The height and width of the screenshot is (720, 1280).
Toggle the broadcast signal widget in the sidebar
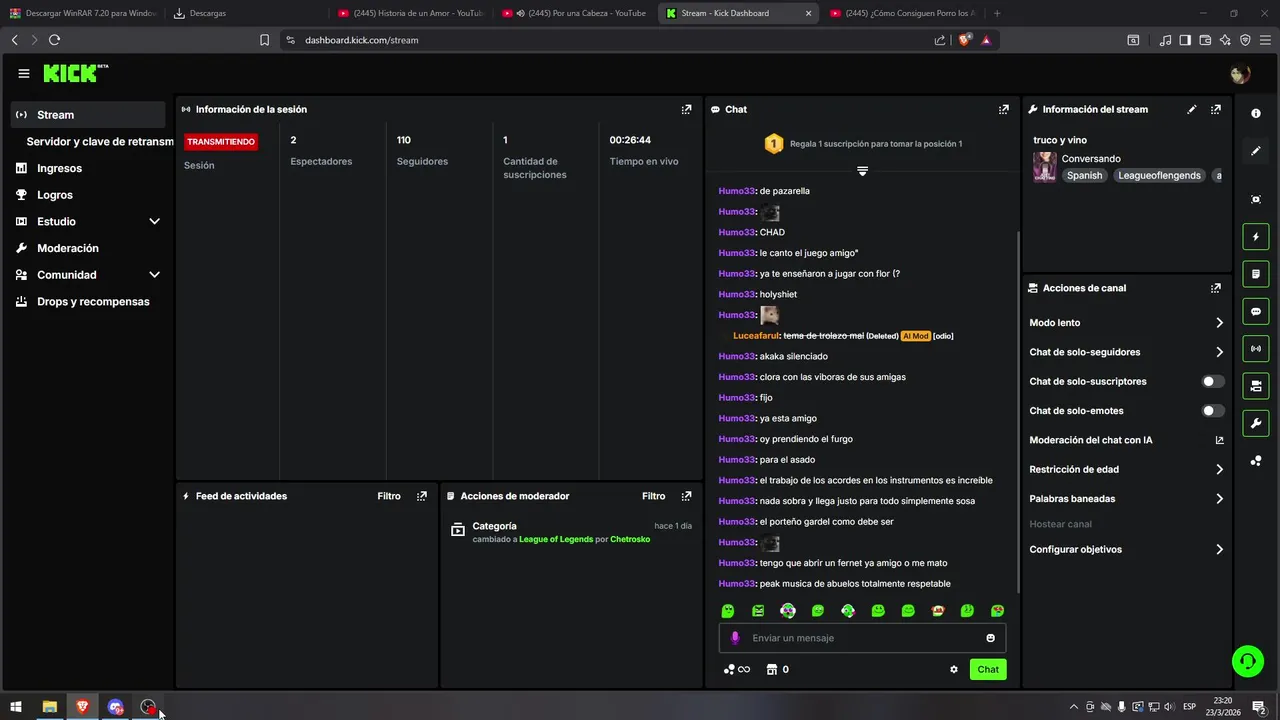click(1256, 348)
